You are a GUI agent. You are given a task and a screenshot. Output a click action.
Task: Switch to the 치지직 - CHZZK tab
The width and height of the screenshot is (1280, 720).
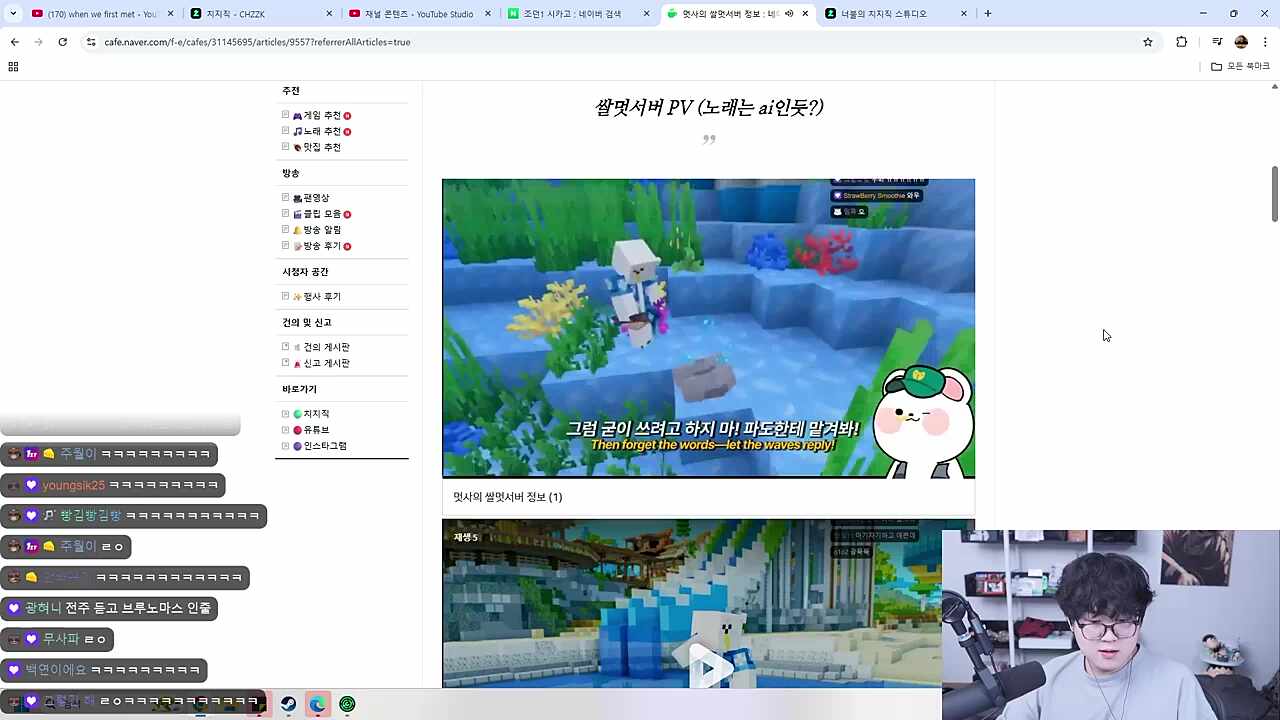(x=262, y=14)
